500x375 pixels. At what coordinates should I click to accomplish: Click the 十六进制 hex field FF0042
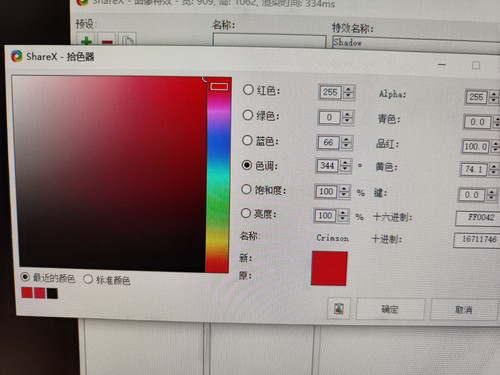point(478,218)
